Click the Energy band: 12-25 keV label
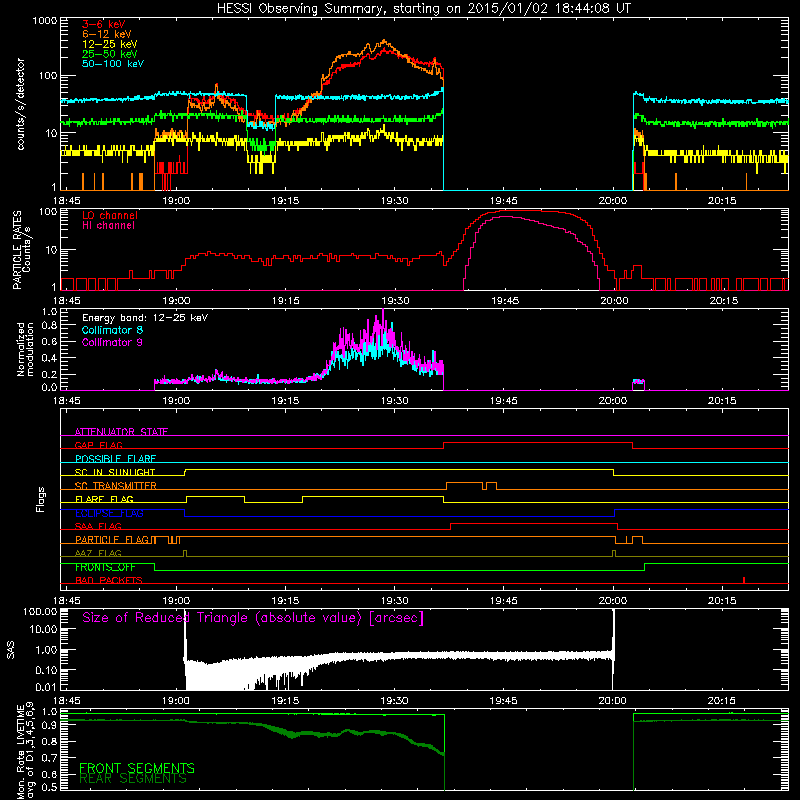Image resolution: width=800 pixels, height=800 pixels. [145, 318]
